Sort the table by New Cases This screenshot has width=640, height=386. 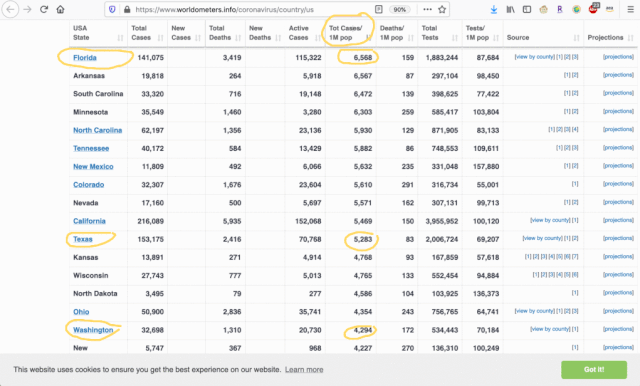187,33
